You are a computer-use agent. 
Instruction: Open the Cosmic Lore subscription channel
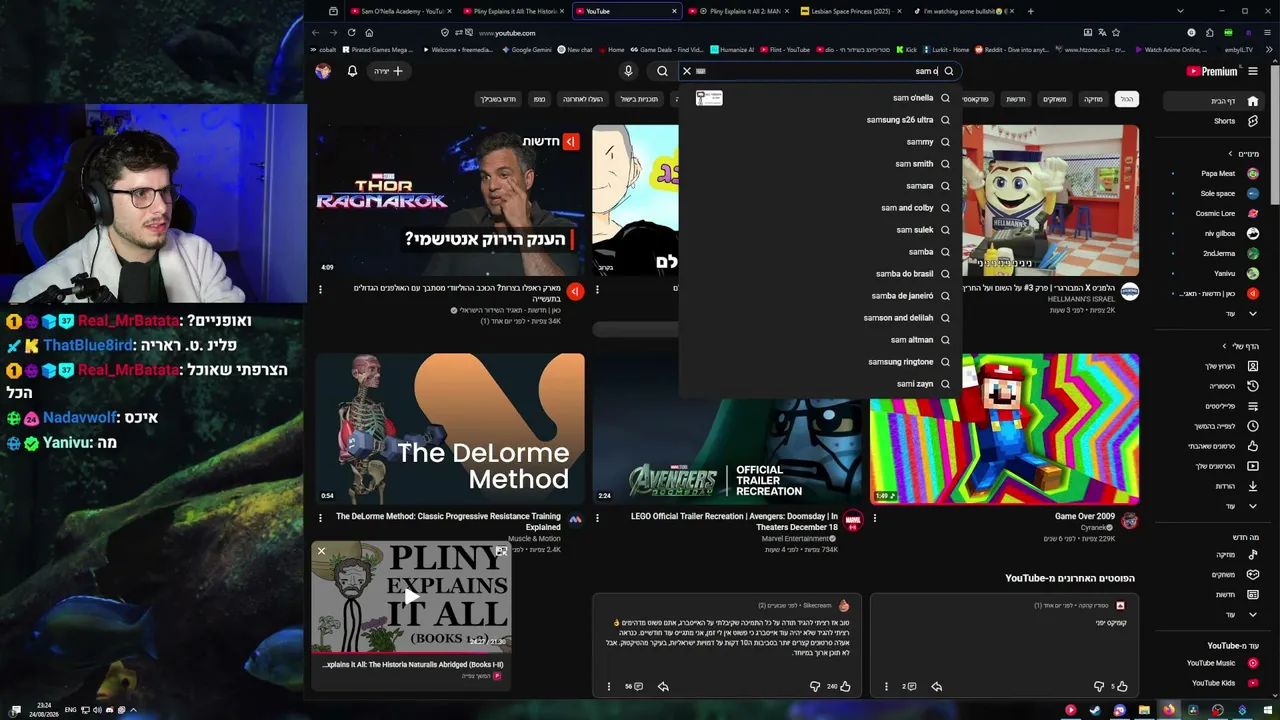tap(1215, 213)
